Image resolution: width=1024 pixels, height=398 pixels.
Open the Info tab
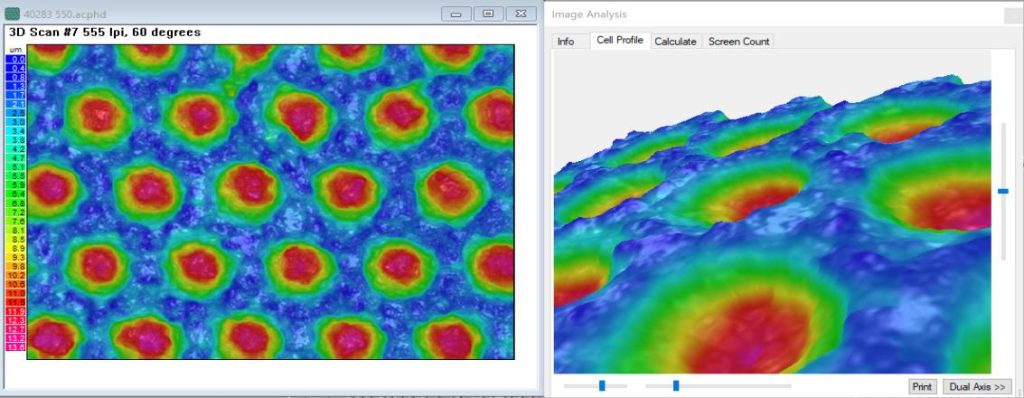coord(566,41)
